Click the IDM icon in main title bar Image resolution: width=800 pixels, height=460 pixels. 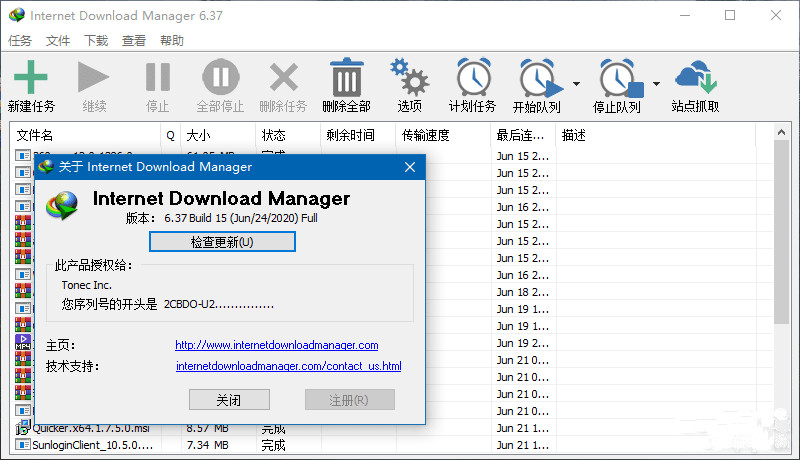pyautogui.click(x=17, y=15)
